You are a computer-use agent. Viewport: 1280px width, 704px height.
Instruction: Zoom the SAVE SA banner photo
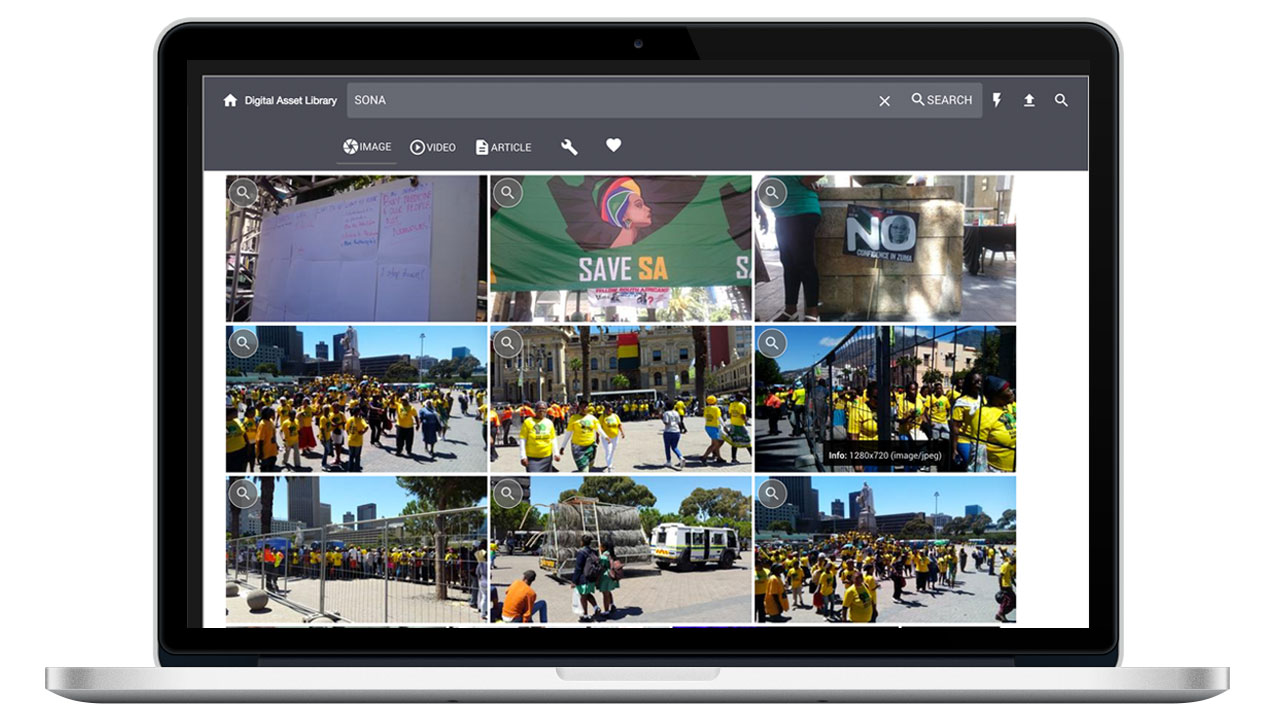(508, 192)
